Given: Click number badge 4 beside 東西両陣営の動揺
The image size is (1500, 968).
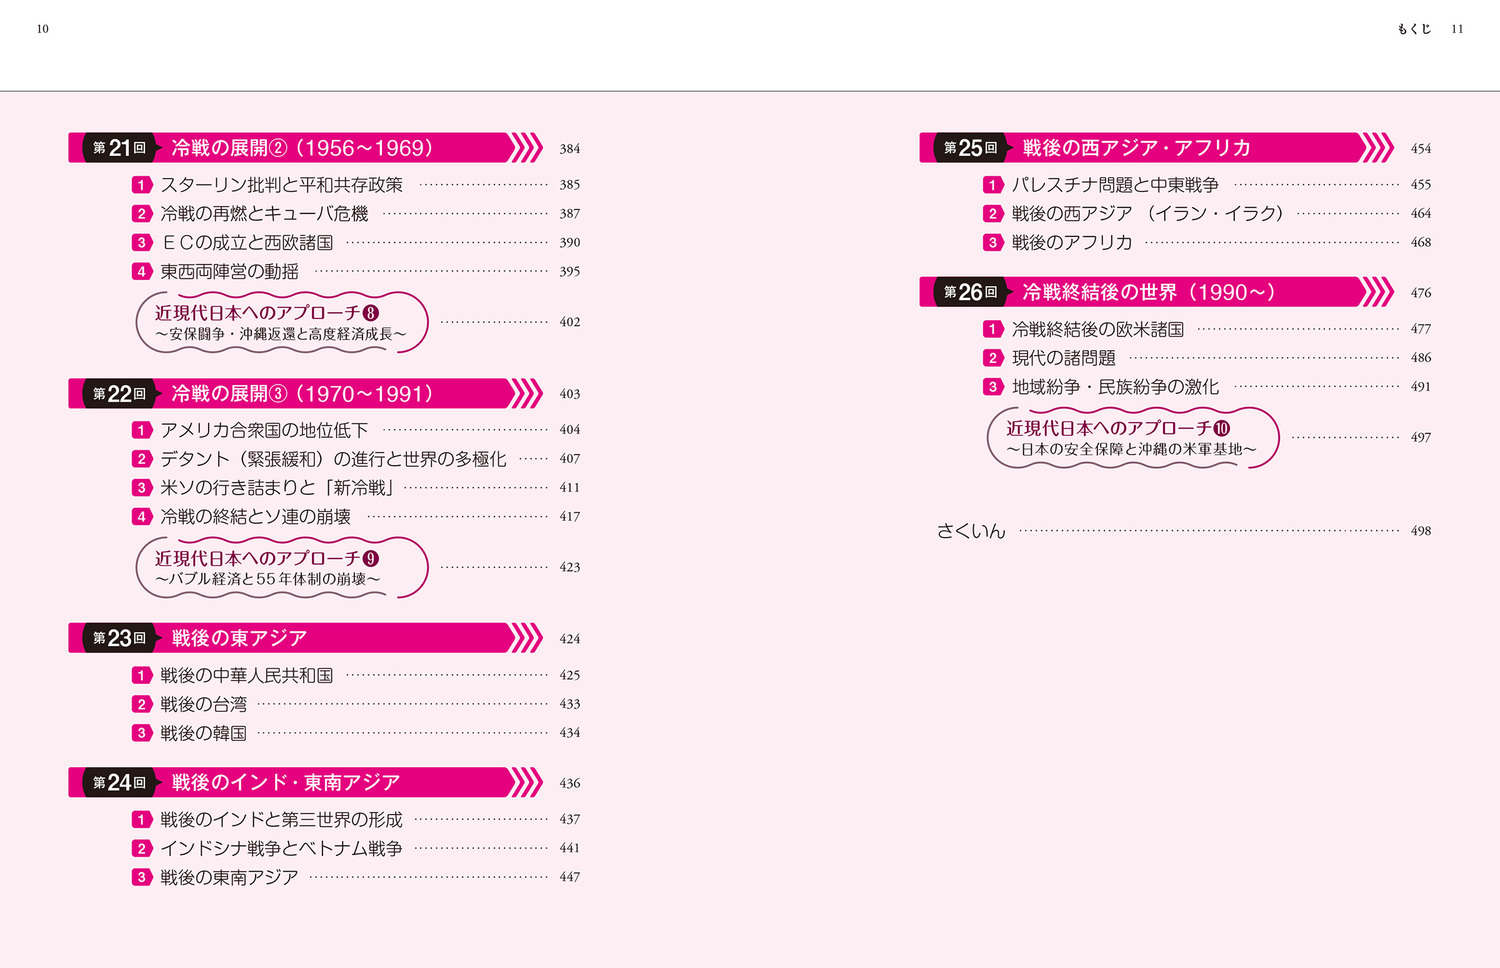Looking at the screenshot, I should tap(142, 272).
